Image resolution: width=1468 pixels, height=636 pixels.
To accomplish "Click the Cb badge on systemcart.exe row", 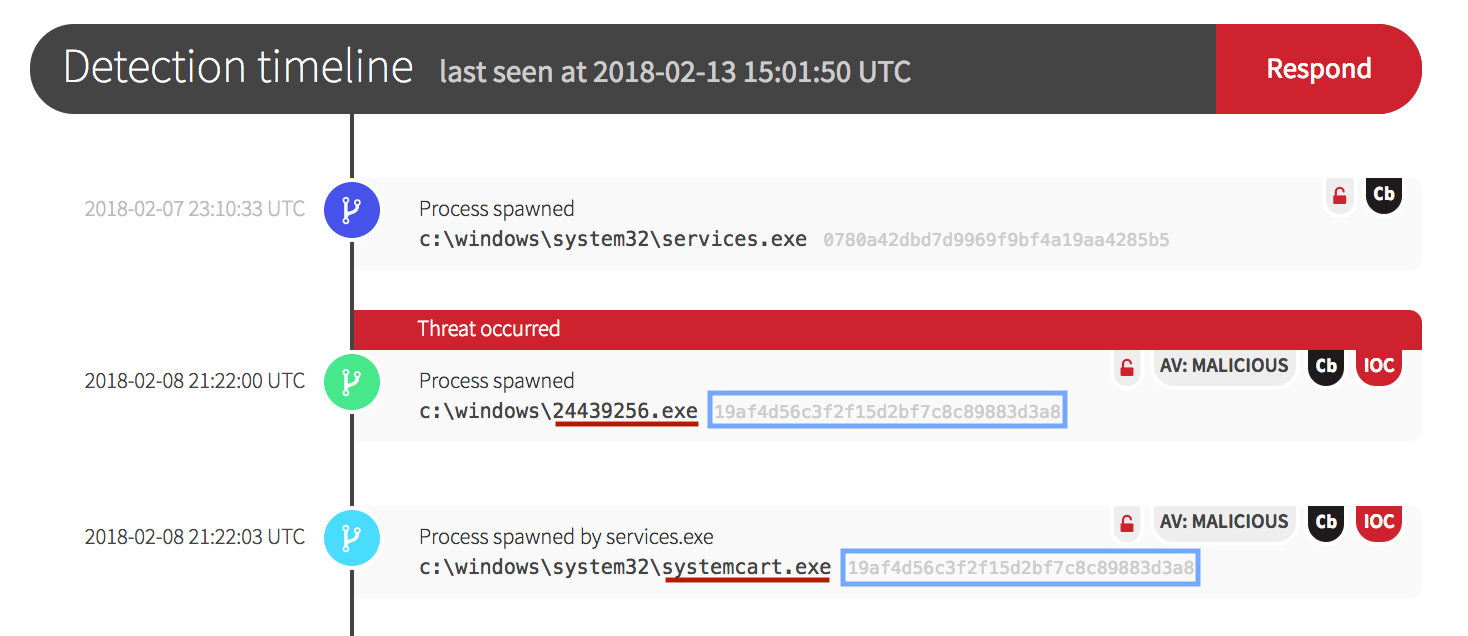I will tap(1326, 522).
